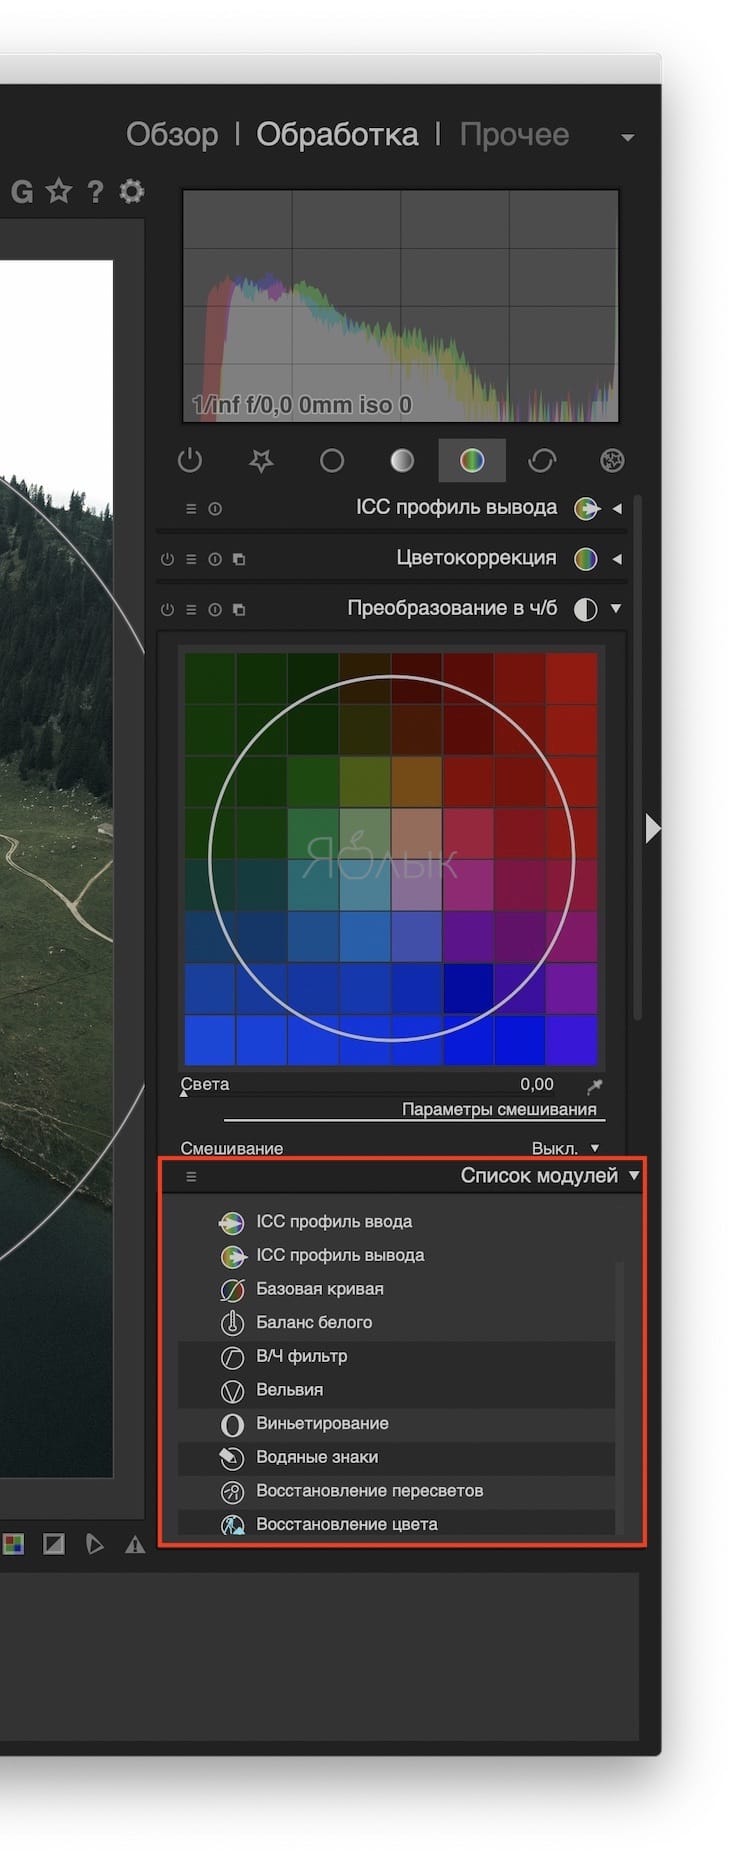Viewport: 740px width, 1860px height.
Task: Switch to the Обзор view
Action: (x=172, y=134)
